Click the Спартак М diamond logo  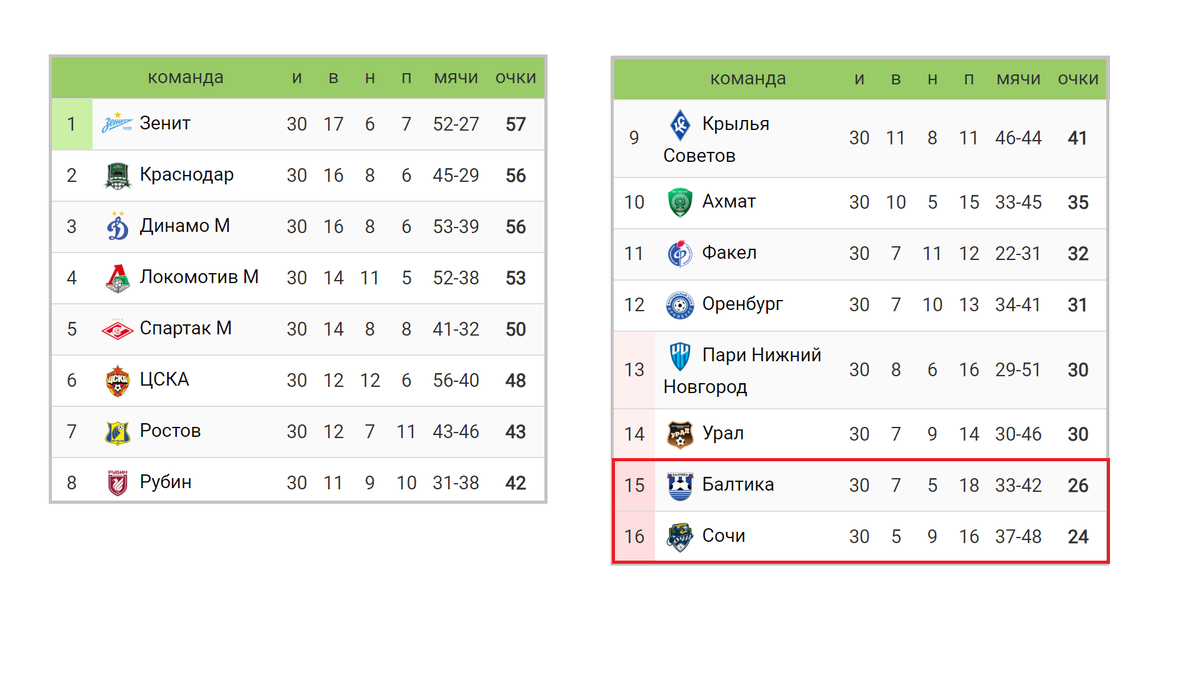pos(117,329)
